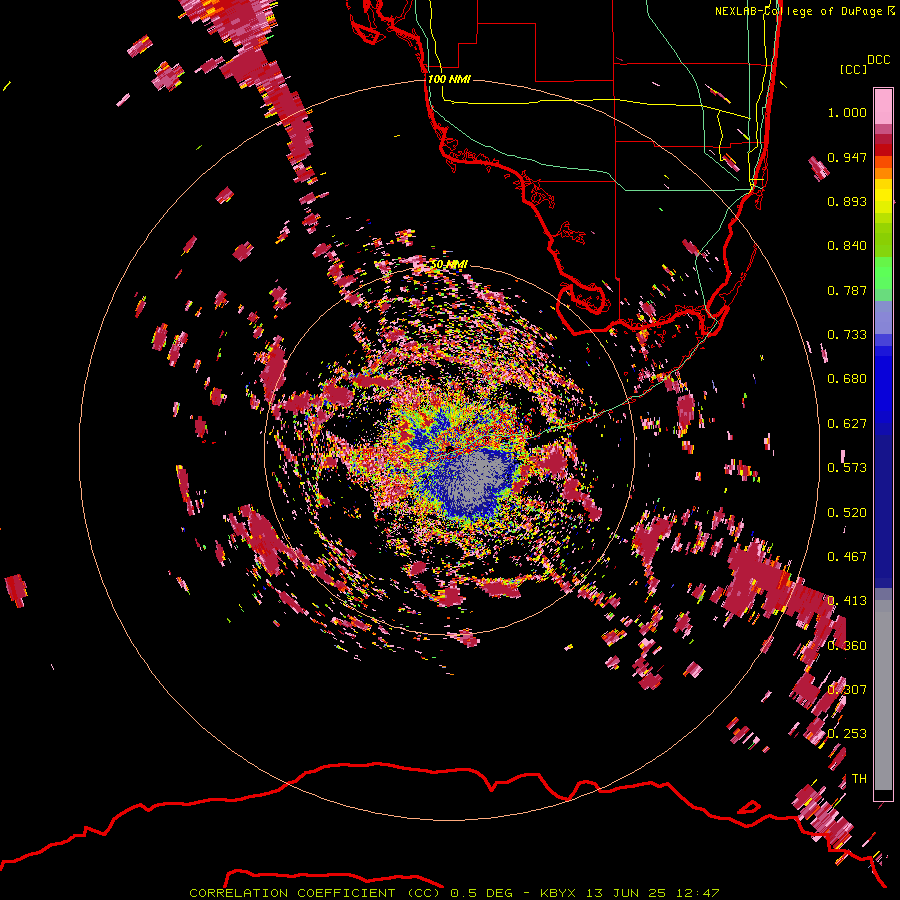Click the [CC] label above the color scale
Image resolution: width=900 pixels, height=900 pixels.
(x=853, y=69)
